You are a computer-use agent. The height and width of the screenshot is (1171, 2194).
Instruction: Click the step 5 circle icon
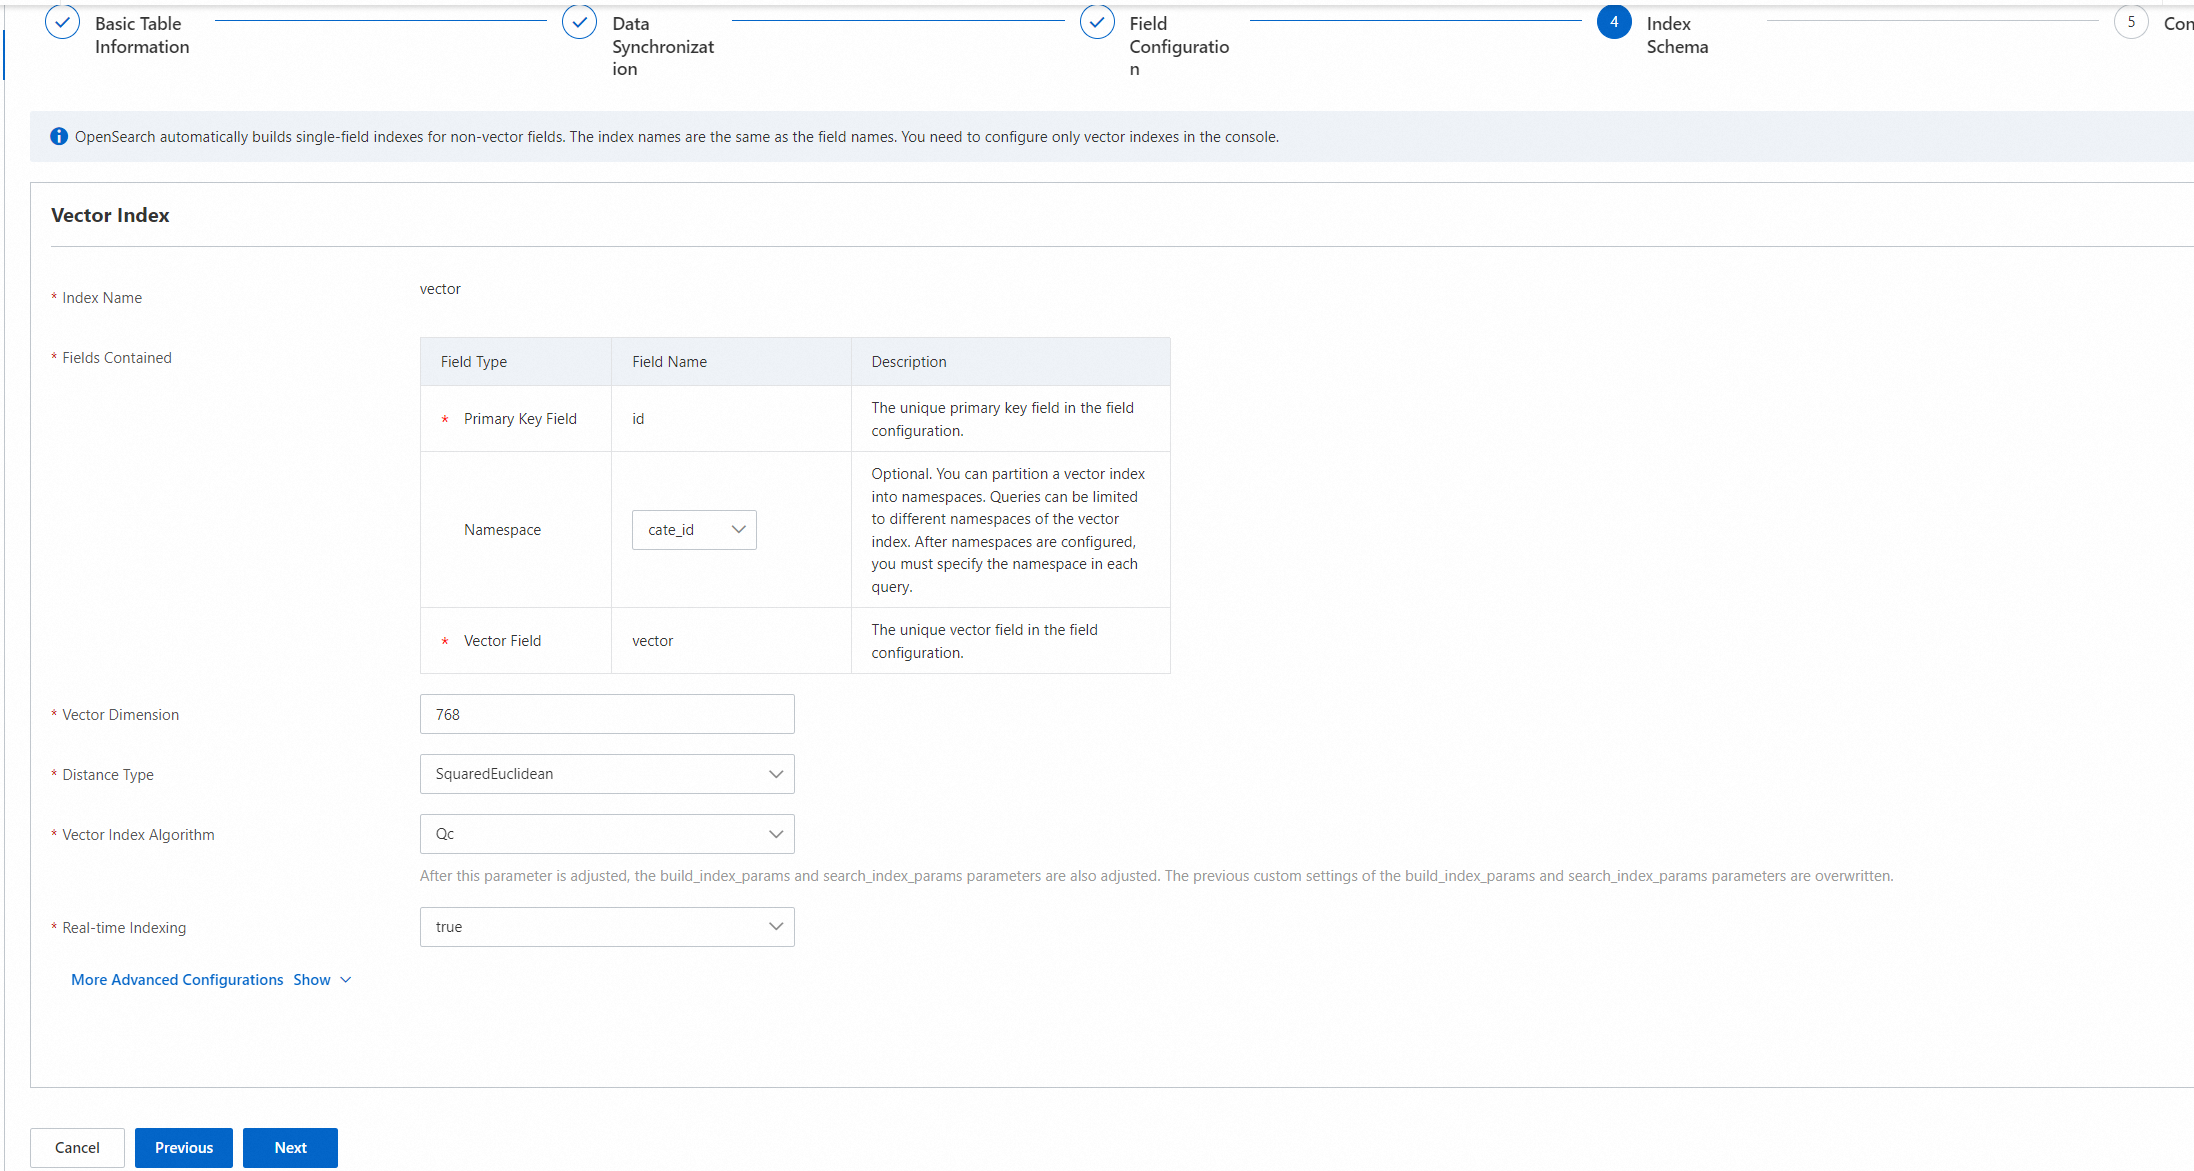click(x=2131, y=22)
